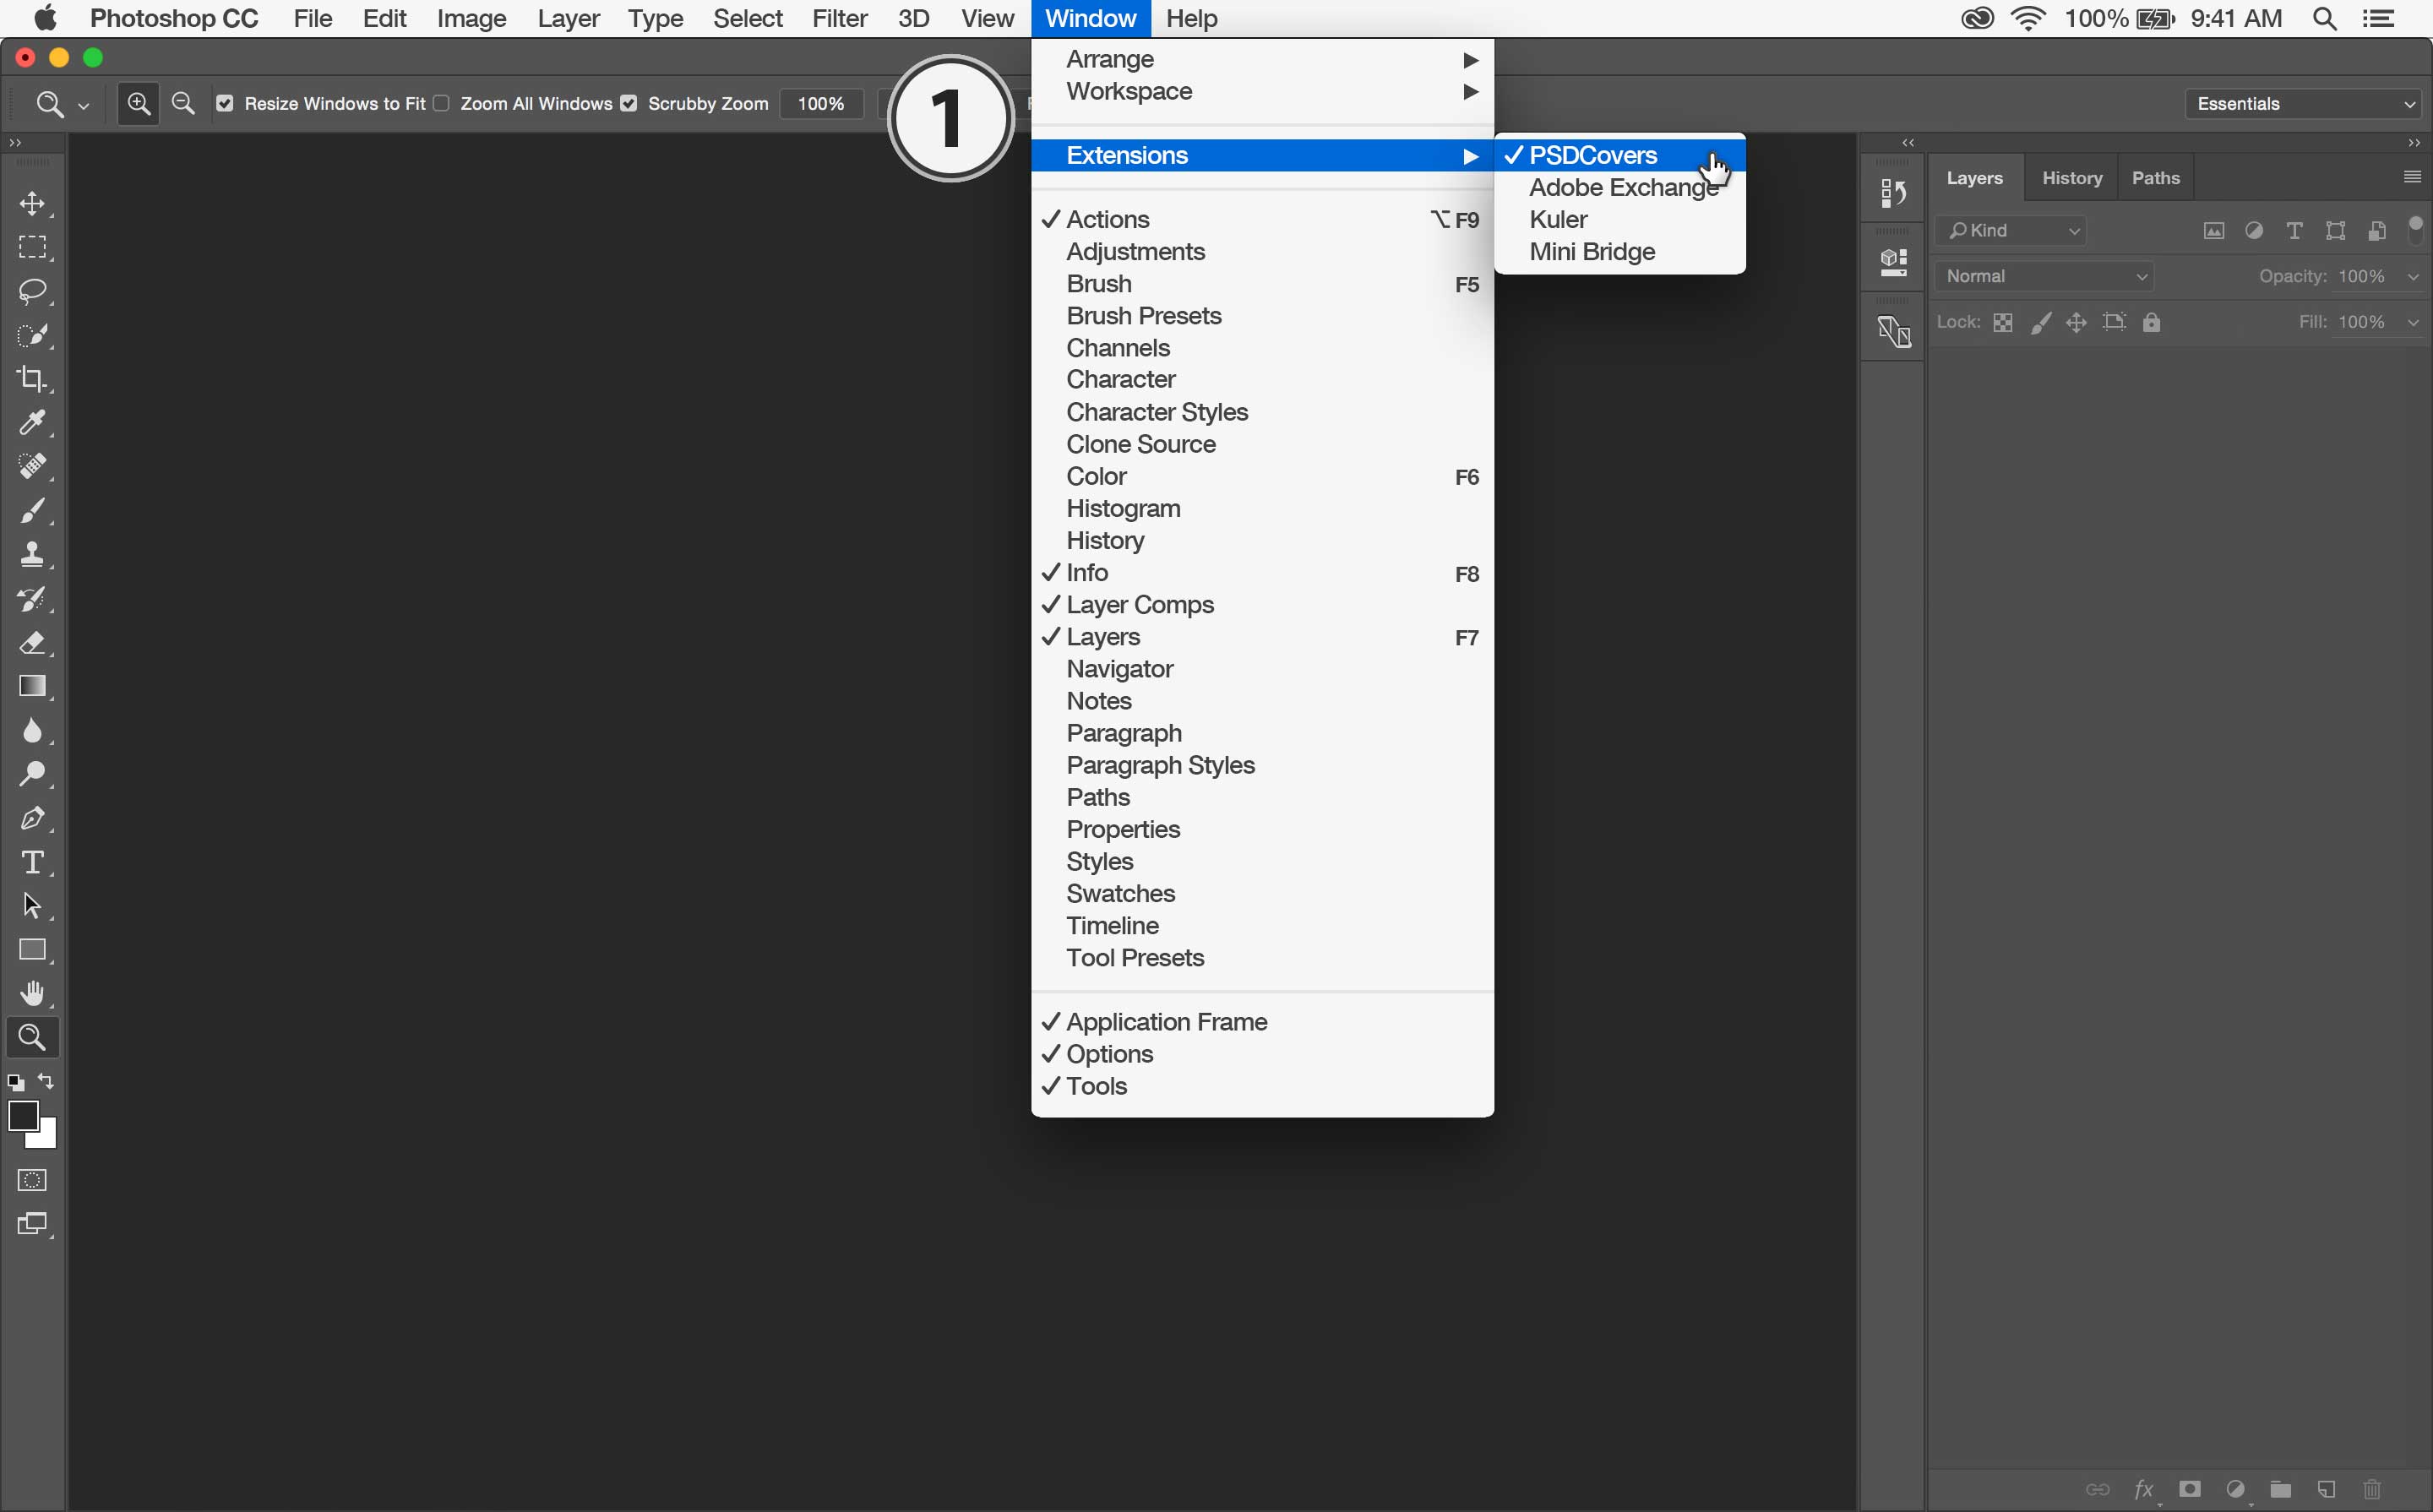Select the Brush tool
This screenshot has height=1512, width=2433.
click(x=32, y=511)
